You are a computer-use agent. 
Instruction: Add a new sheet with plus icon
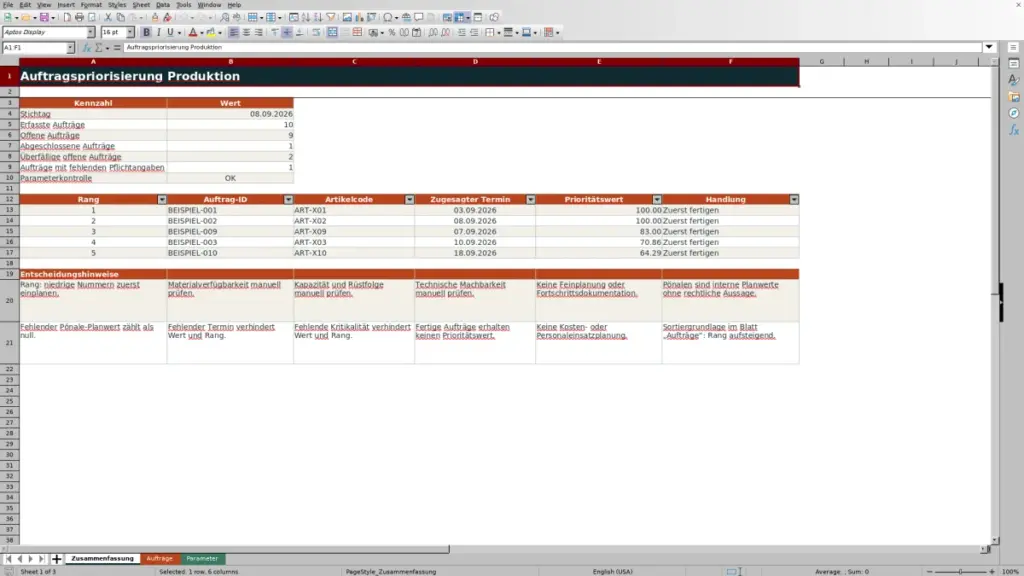coord(56,559)
